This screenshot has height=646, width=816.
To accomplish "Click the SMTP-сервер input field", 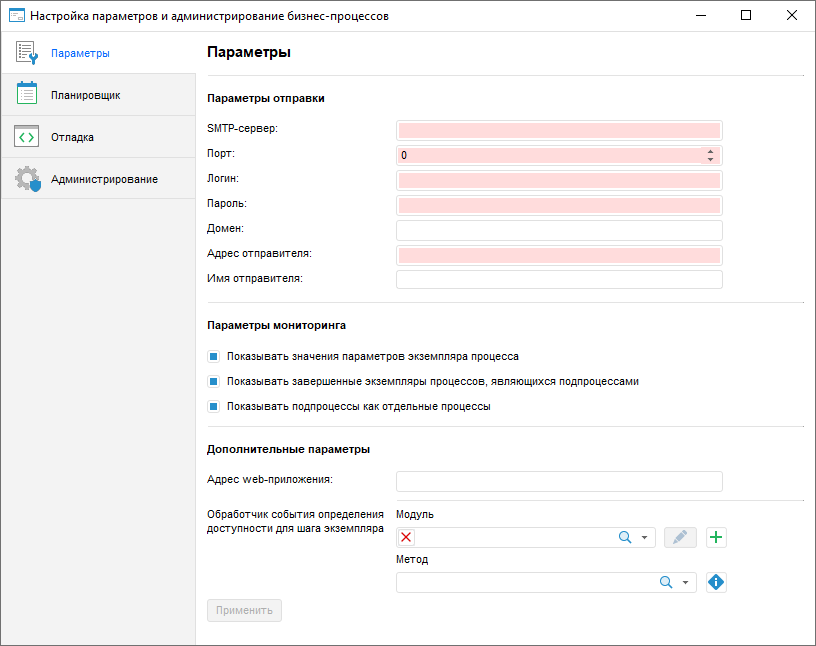I will (559, 130).
